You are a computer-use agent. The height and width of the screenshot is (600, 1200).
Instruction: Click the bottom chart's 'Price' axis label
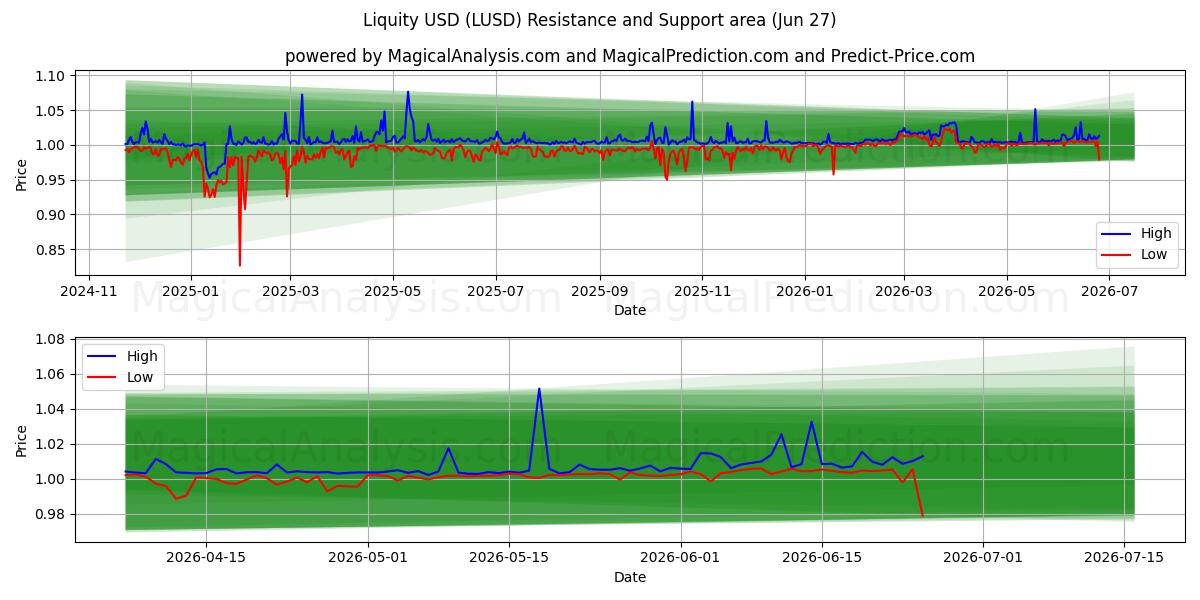coord(22,439)
